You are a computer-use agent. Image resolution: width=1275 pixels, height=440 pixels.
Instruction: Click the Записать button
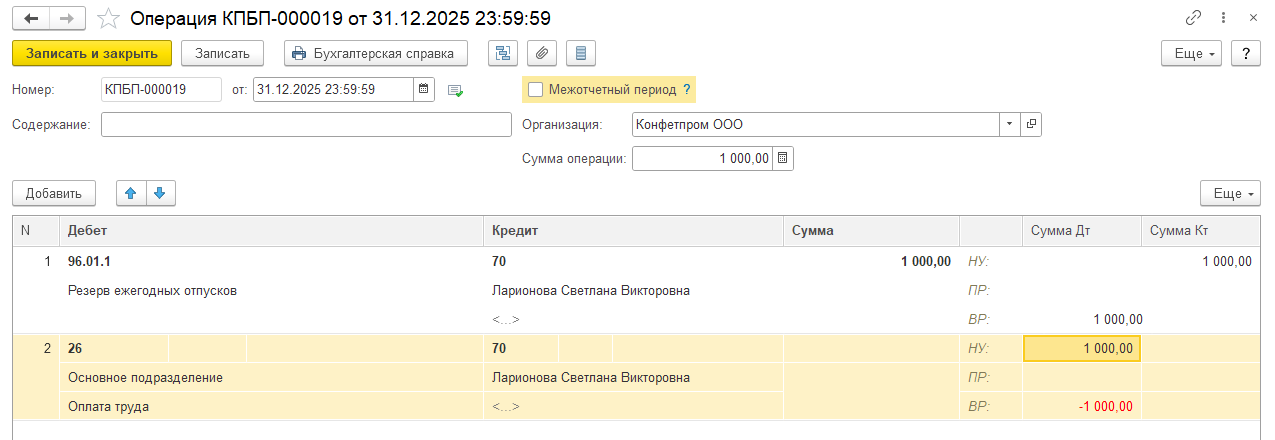click(222, 53)
